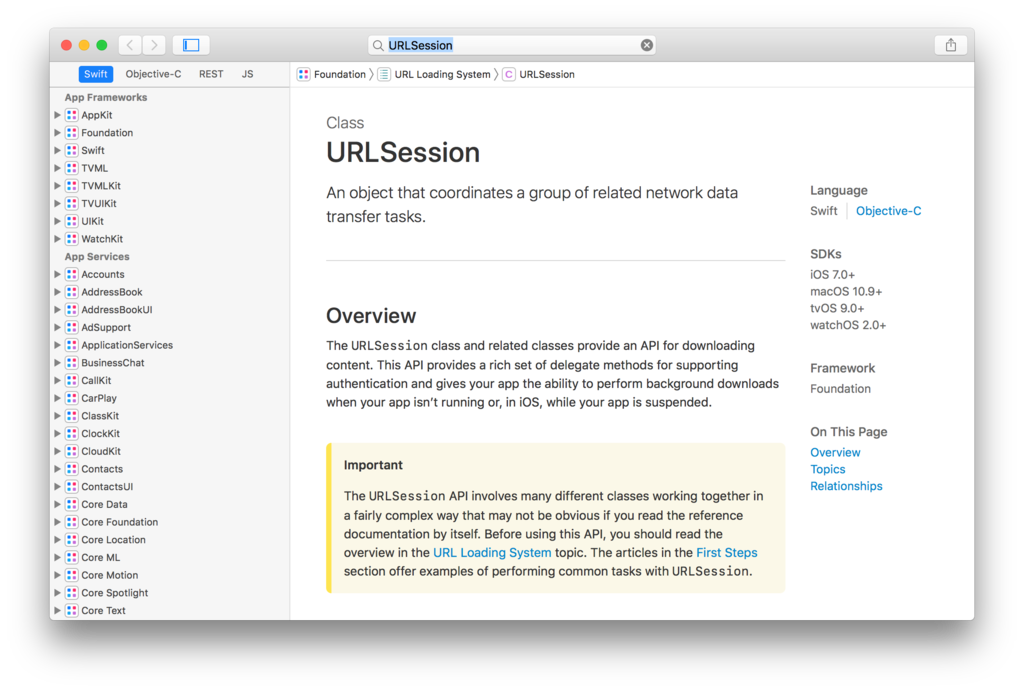Expand the WatchKit disclosure triangle
Viewport: 1024px width, 691px height.
coord(57,238)
